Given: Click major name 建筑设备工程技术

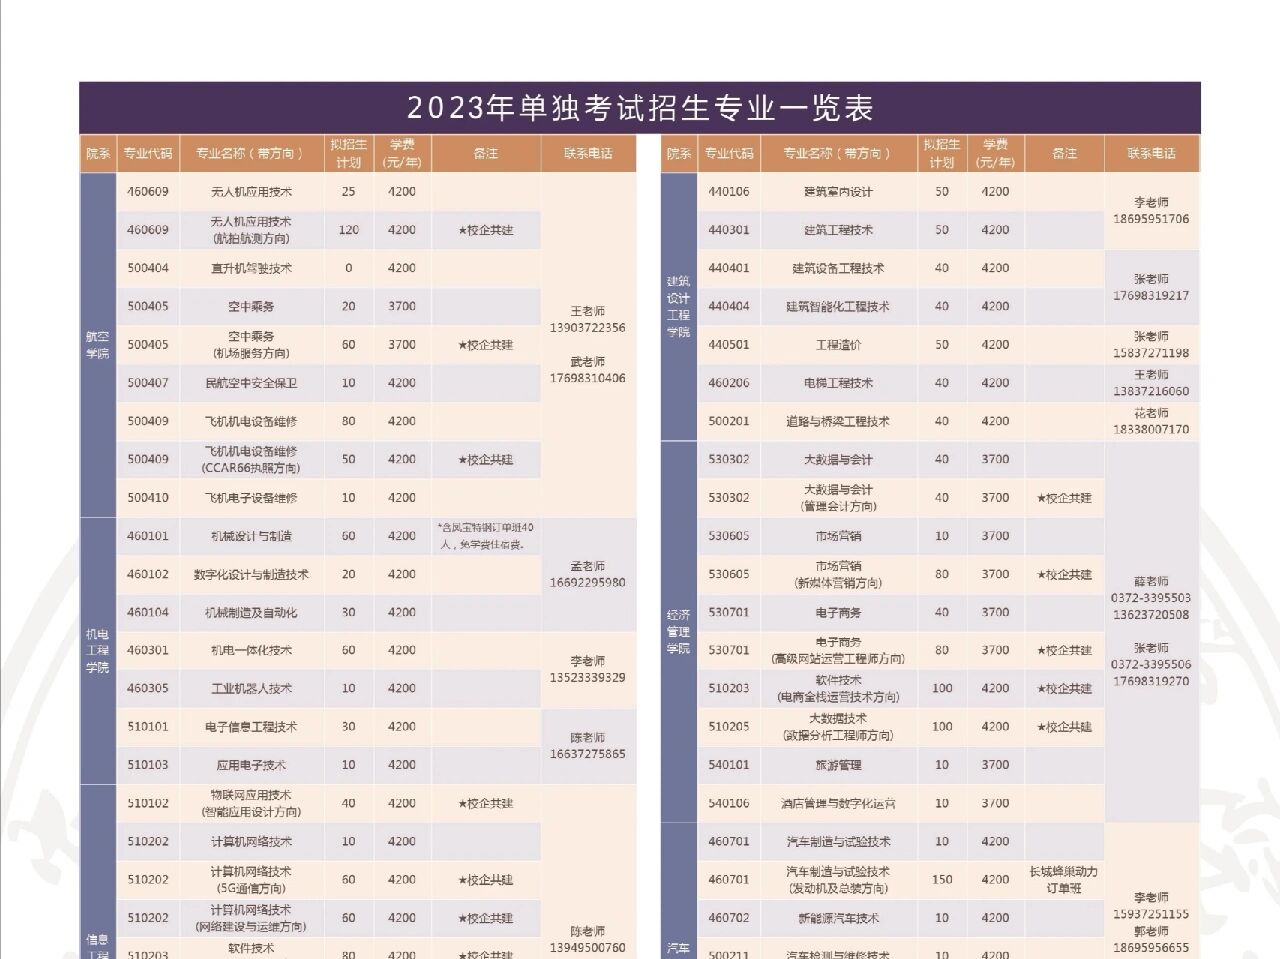Looking at the screenshot, I should [x=838, y=268].
